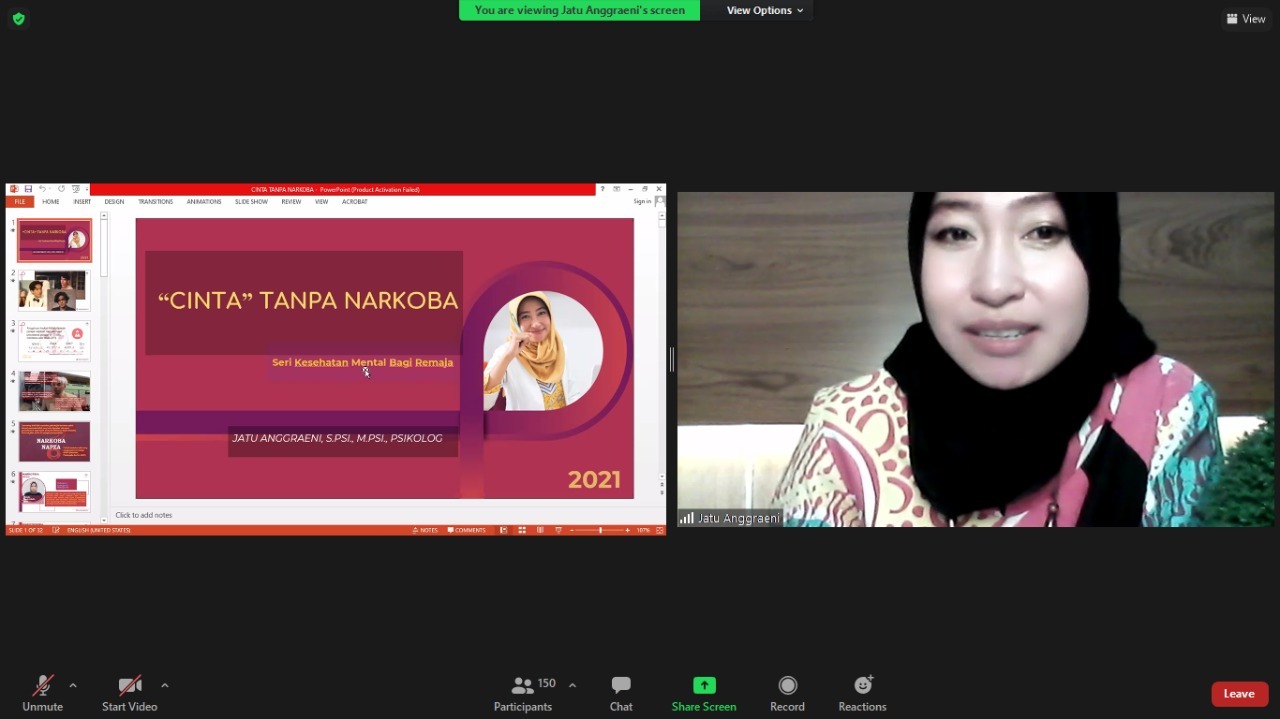Open the View Options dropdown
Screen dimensions: 1280x719
click(x=765, y=10)
